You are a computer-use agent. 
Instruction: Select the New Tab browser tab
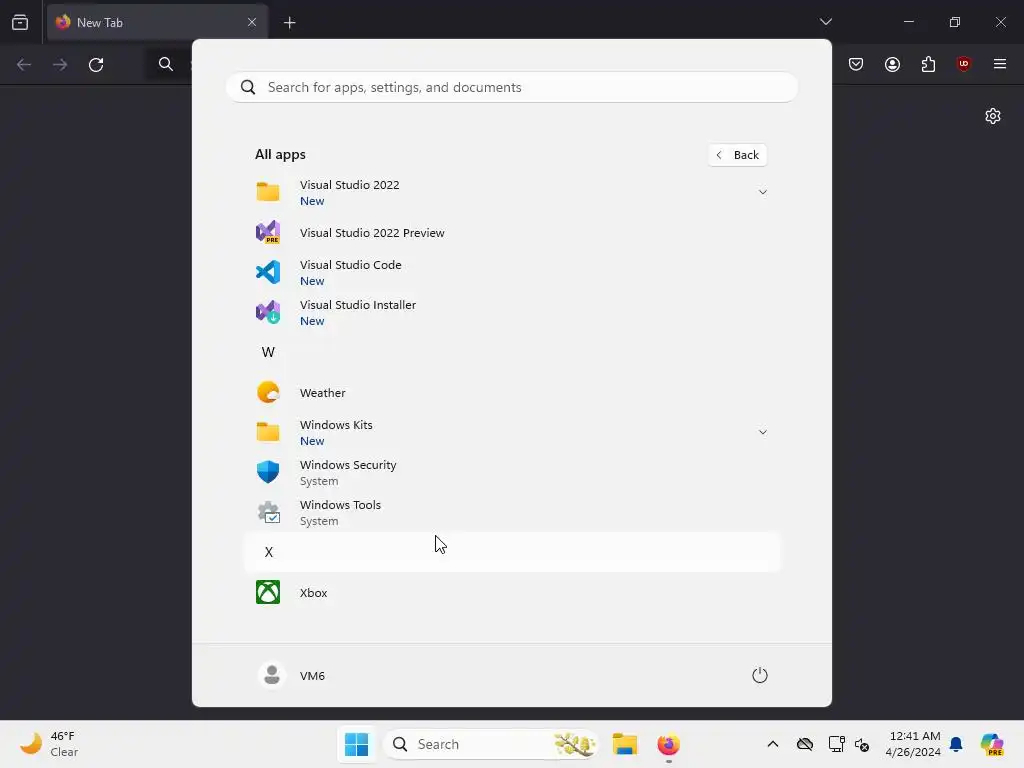coord(157,22)
